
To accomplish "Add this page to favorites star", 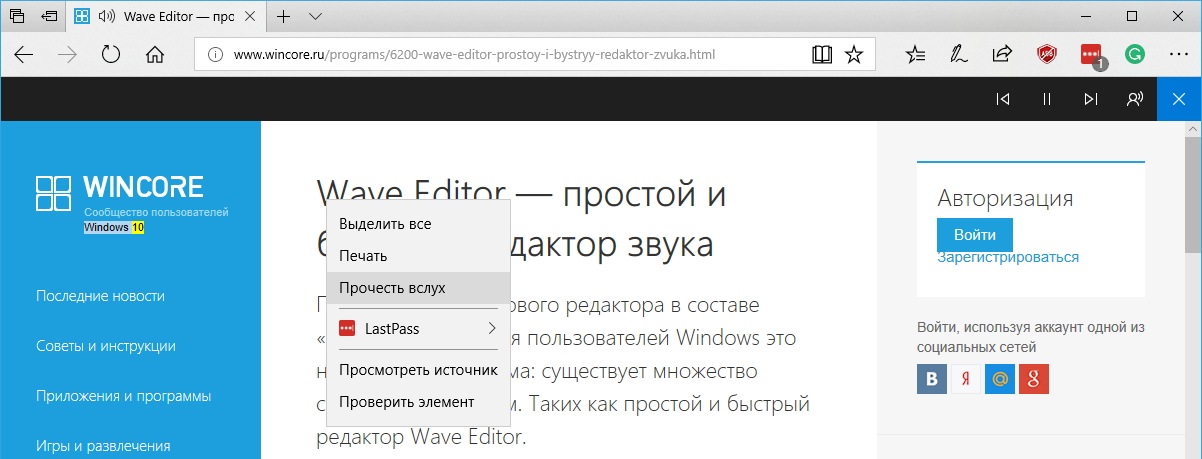I will [853, 55].
